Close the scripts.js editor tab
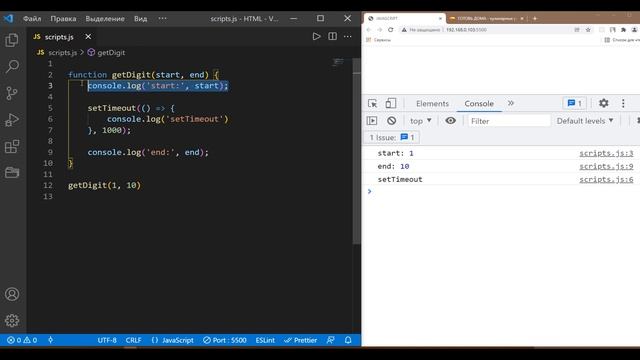The height and width of the screenshot is (360, 640). click(88, 37)
